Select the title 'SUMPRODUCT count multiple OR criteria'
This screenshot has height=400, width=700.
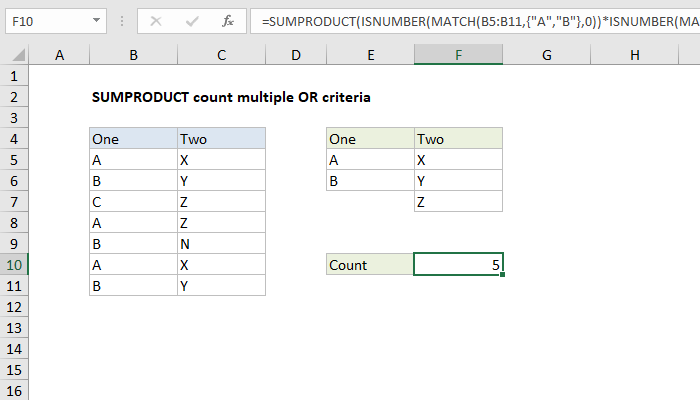231,97
